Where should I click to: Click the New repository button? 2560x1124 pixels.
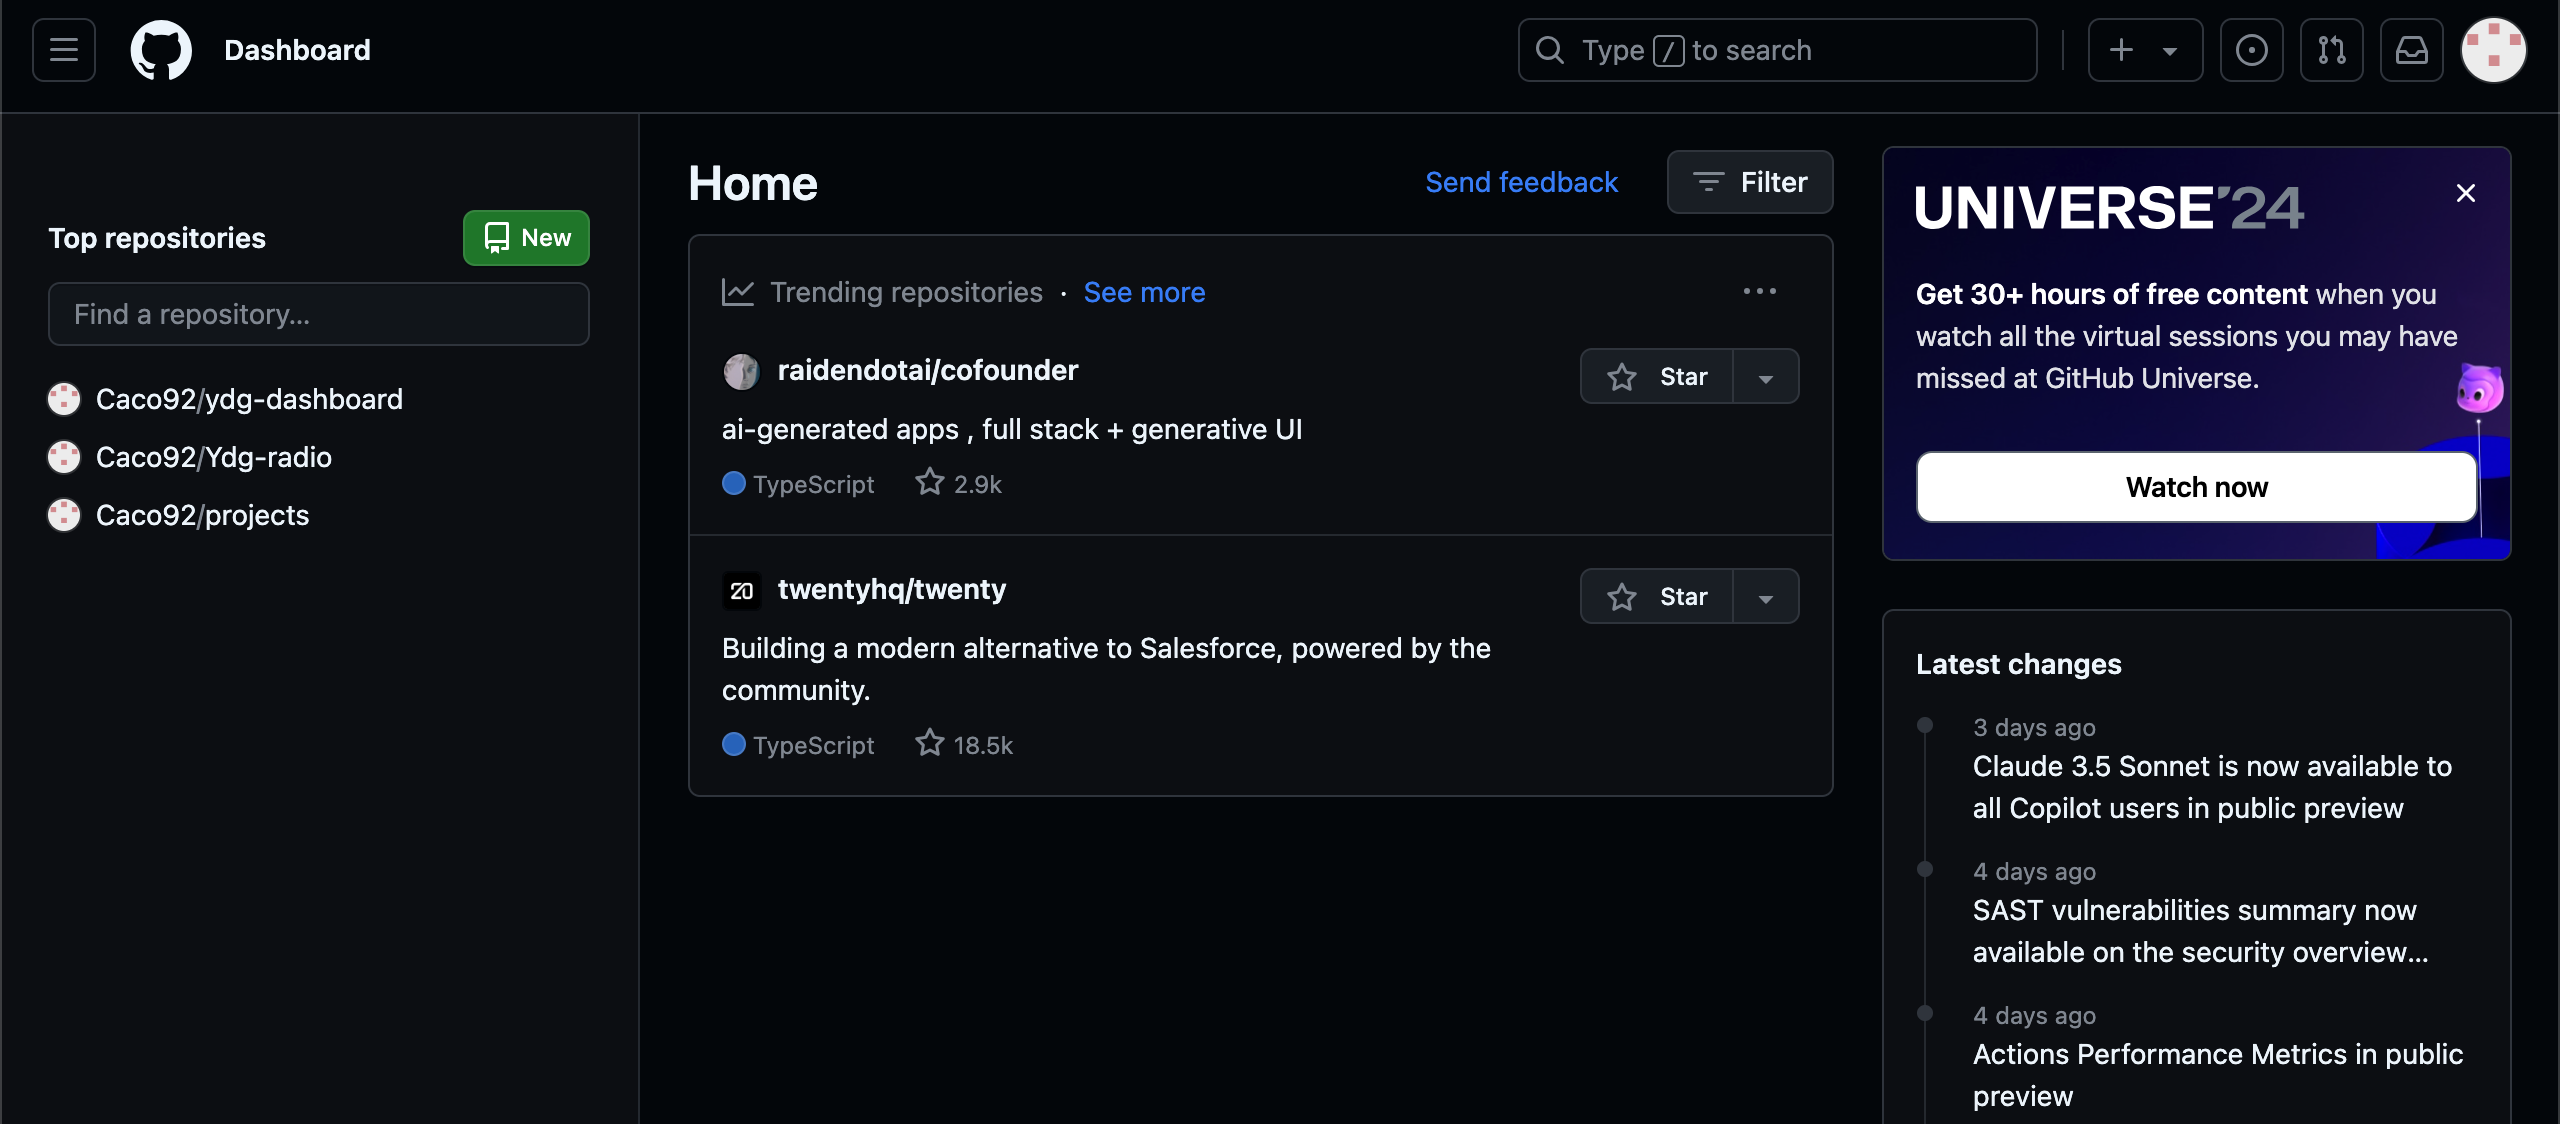(526, 238)
